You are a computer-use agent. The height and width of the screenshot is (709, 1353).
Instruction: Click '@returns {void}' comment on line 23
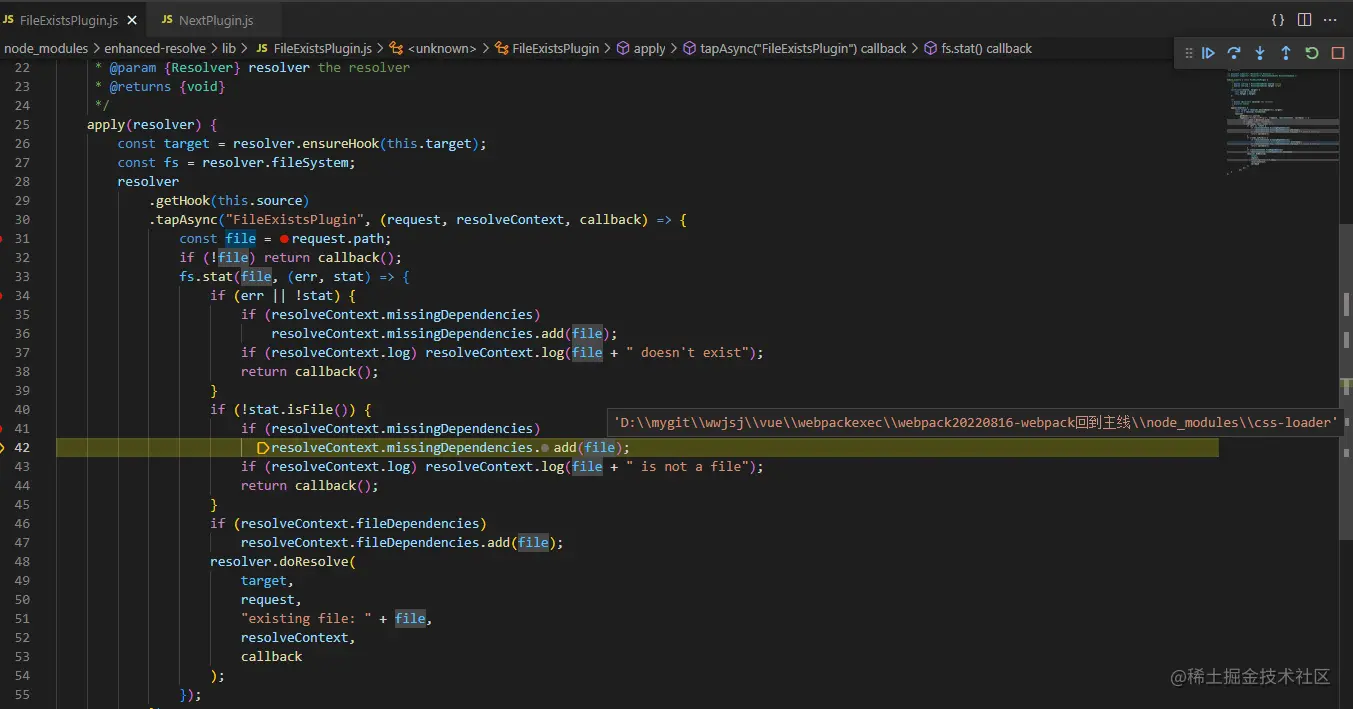click(168, 87)
